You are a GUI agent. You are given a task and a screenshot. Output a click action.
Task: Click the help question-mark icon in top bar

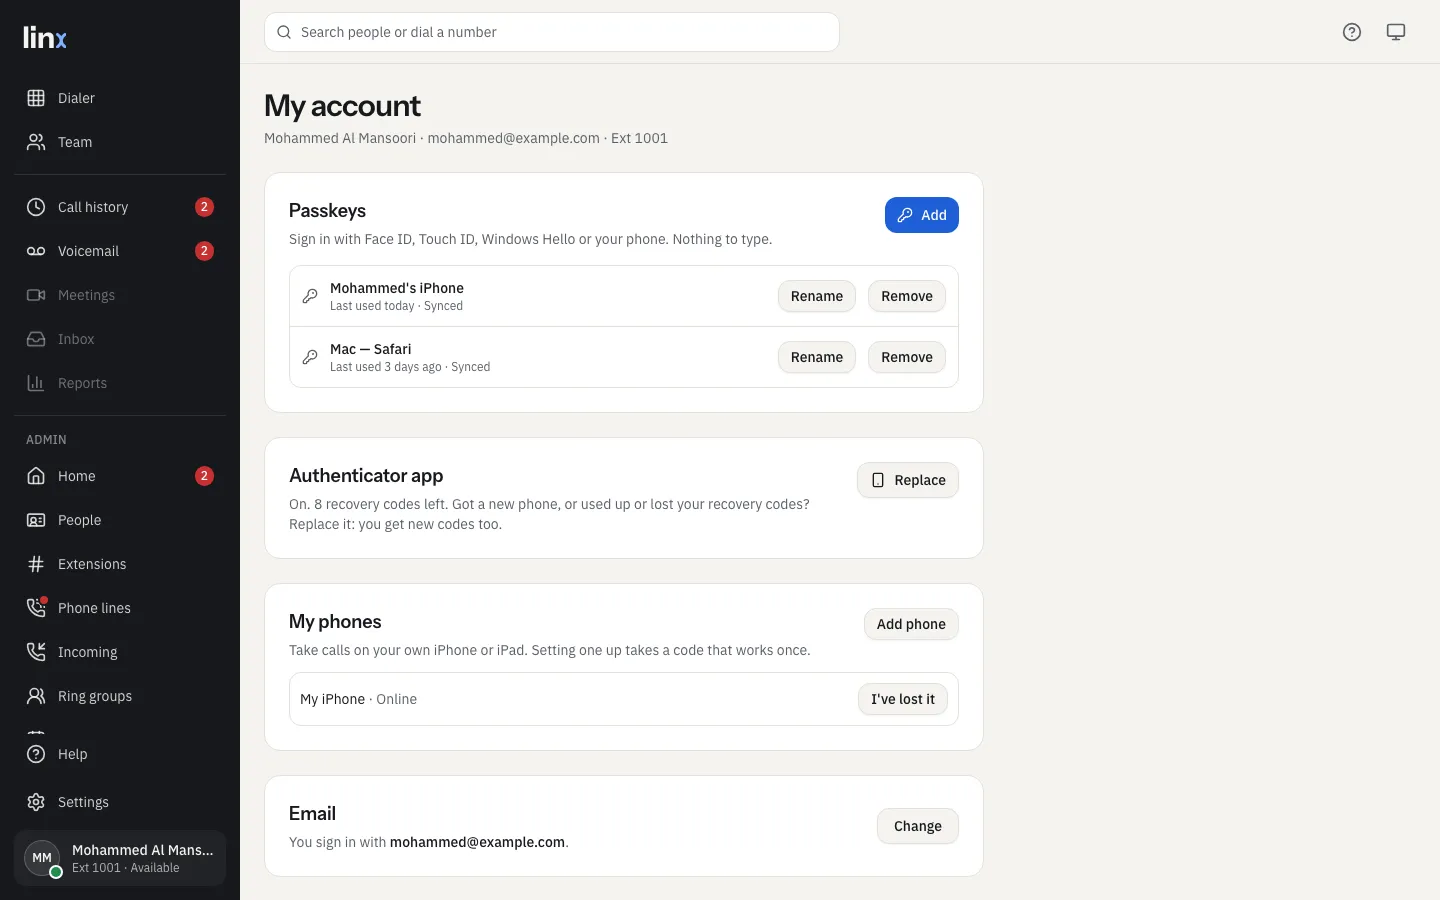coord(1352,32)
